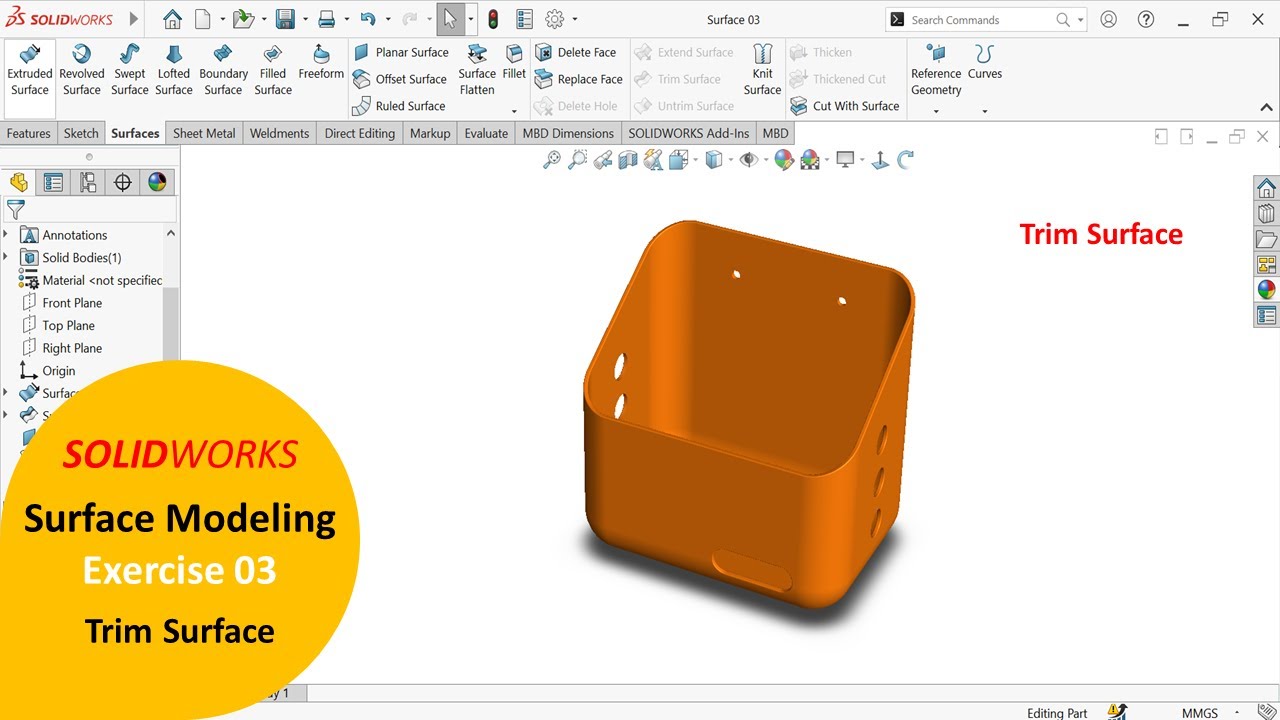Screen dimensions: 1280x720
Task: Click the Offset Surface command
Action: point(400,79)
